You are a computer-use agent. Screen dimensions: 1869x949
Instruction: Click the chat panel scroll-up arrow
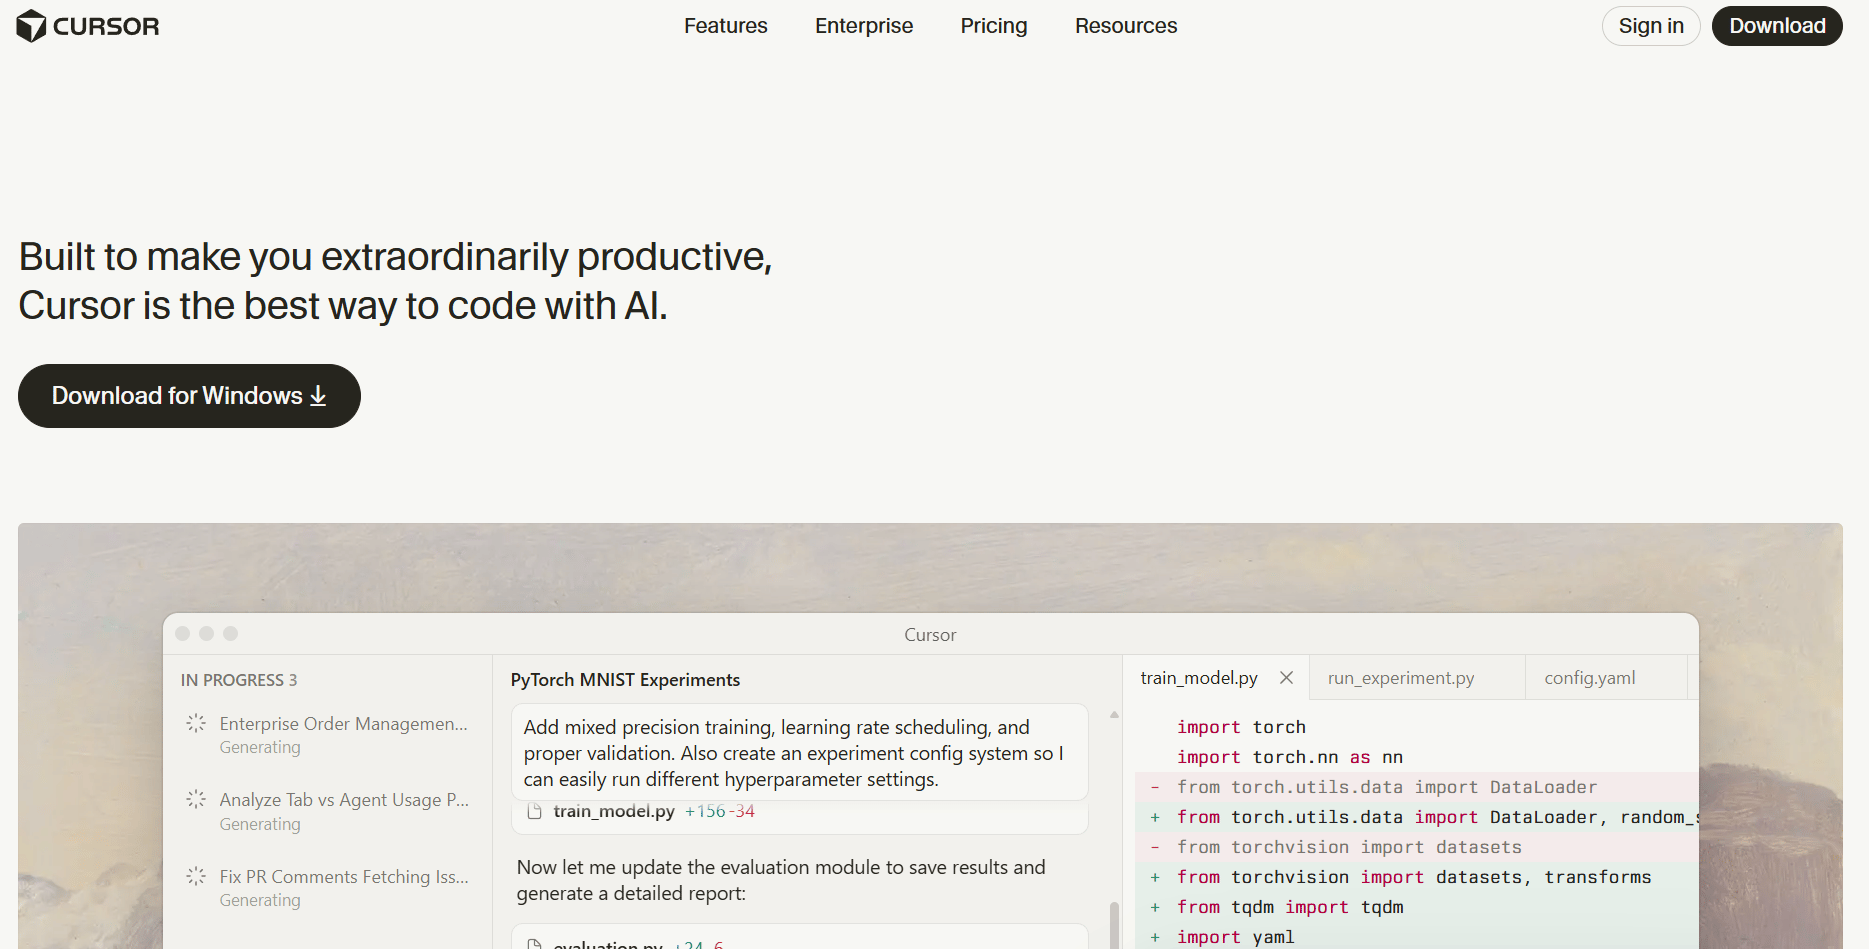(1114, 715)
